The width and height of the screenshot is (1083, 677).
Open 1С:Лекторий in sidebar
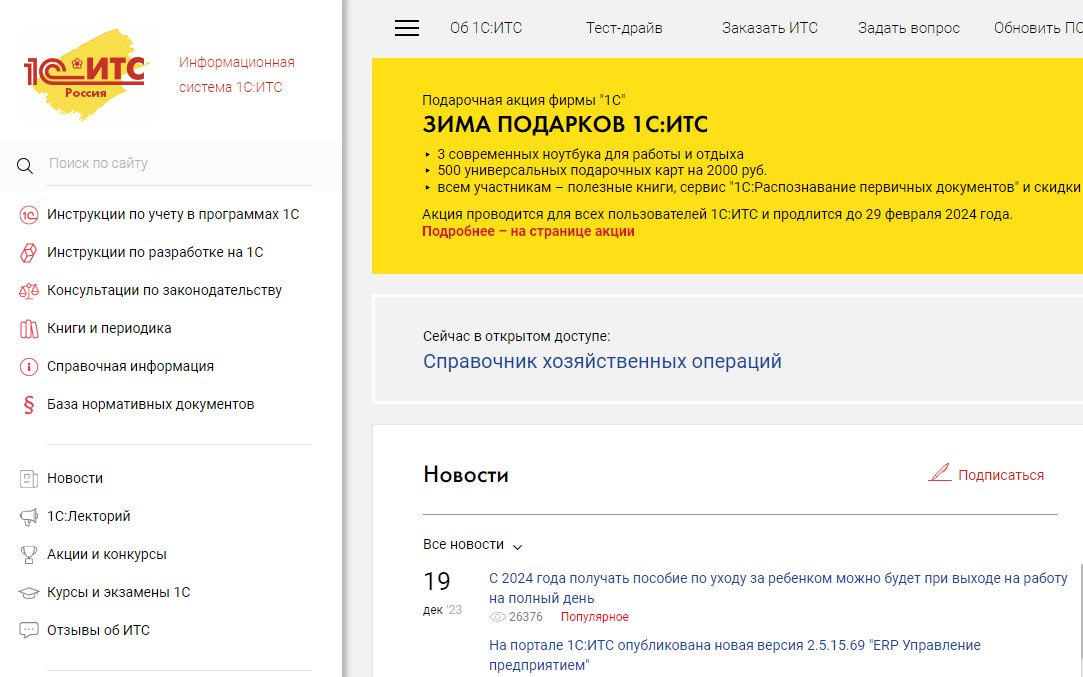88,516
